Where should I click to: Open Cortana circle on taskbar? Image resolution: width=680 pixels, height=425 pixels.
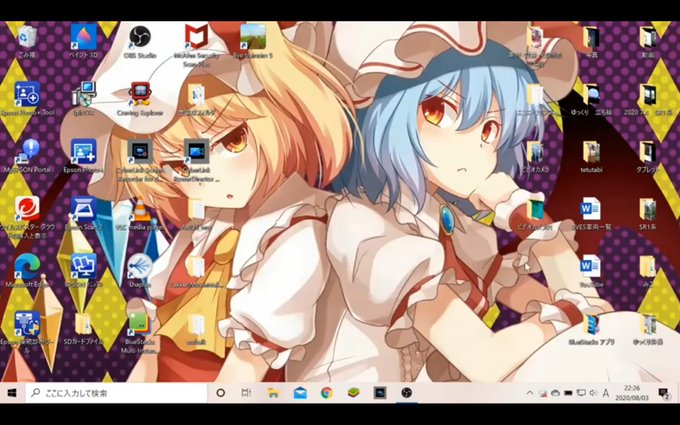pyautogui.click(x=220, y=393)
